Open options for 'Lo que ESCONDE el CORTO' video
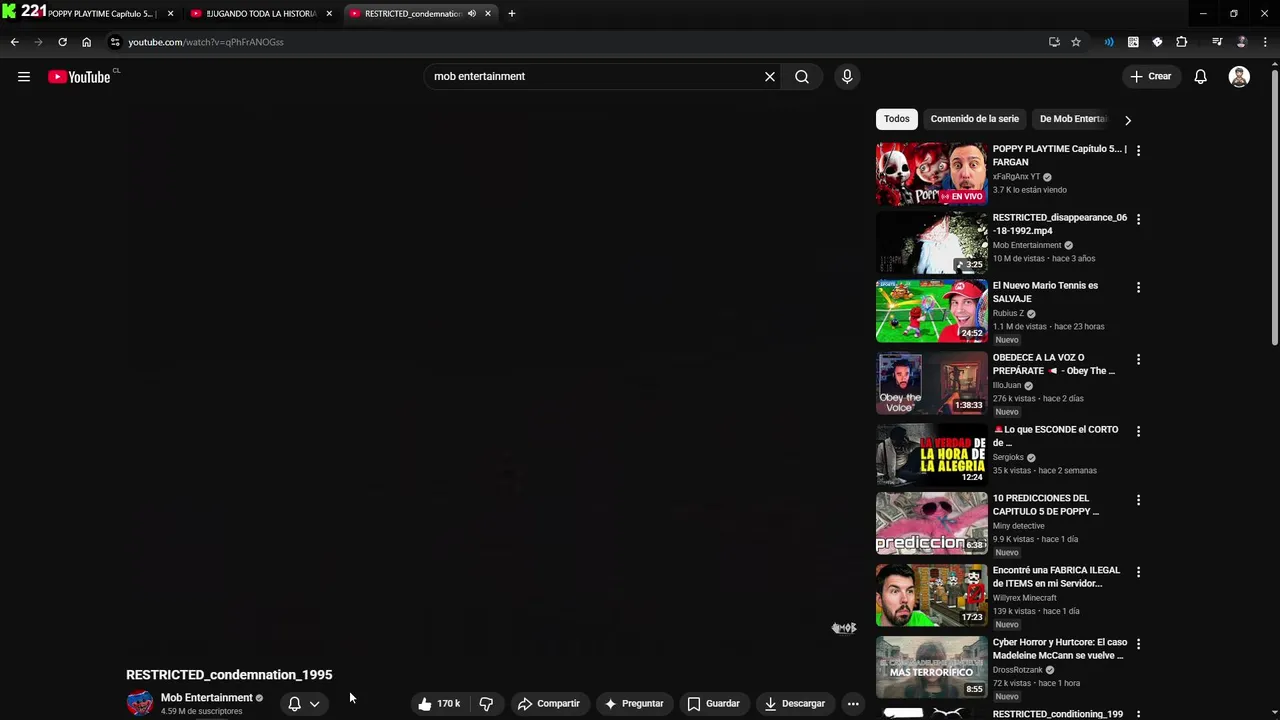The width and height of the screenshot is (1280, 720). 1138,432
